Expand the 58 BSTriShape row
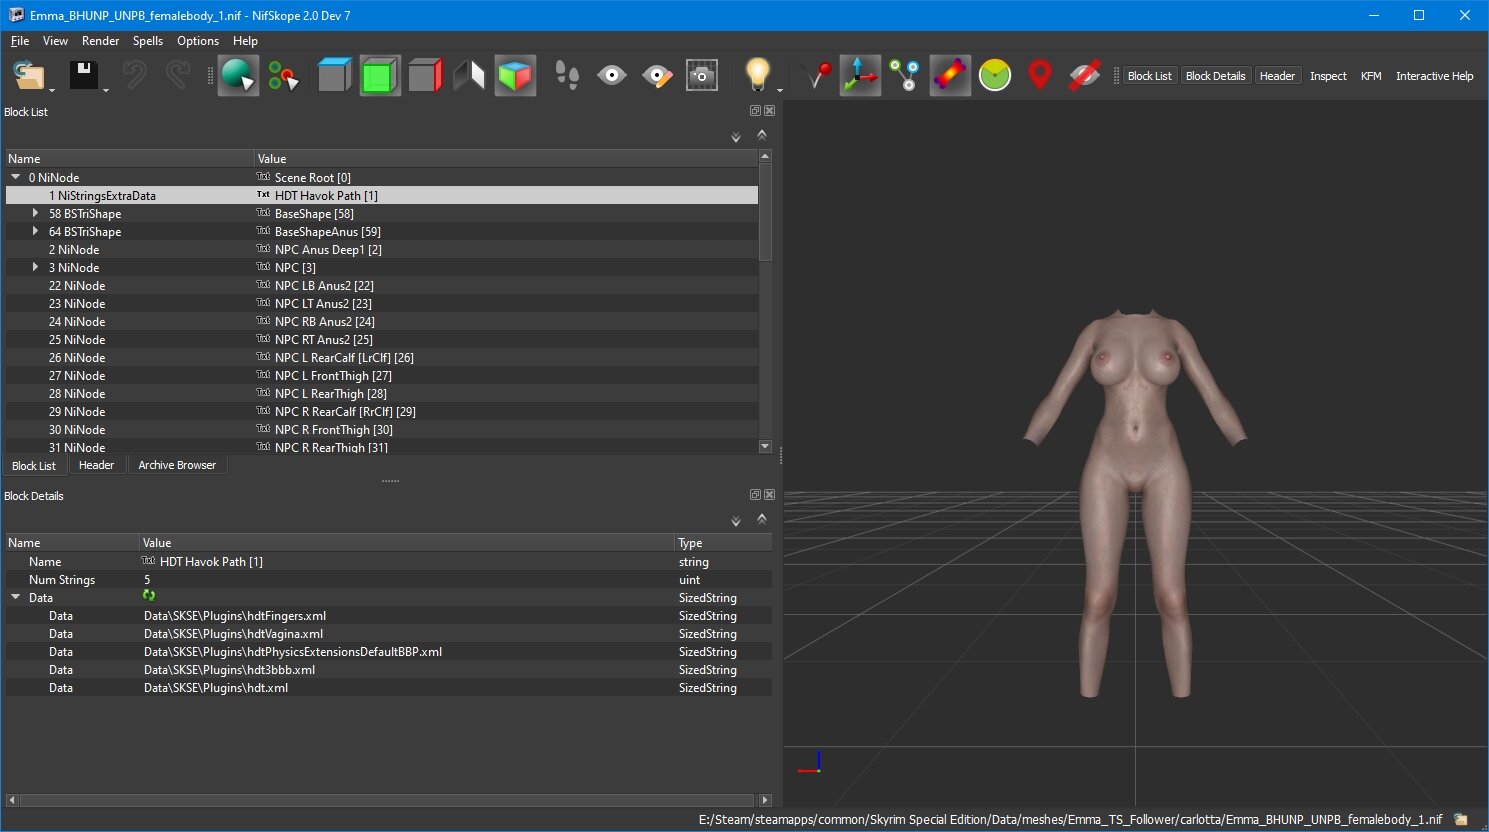Image resolution: width=1489 pixels, height=832 pixels. pyautogui.click(x=36, y=213)
